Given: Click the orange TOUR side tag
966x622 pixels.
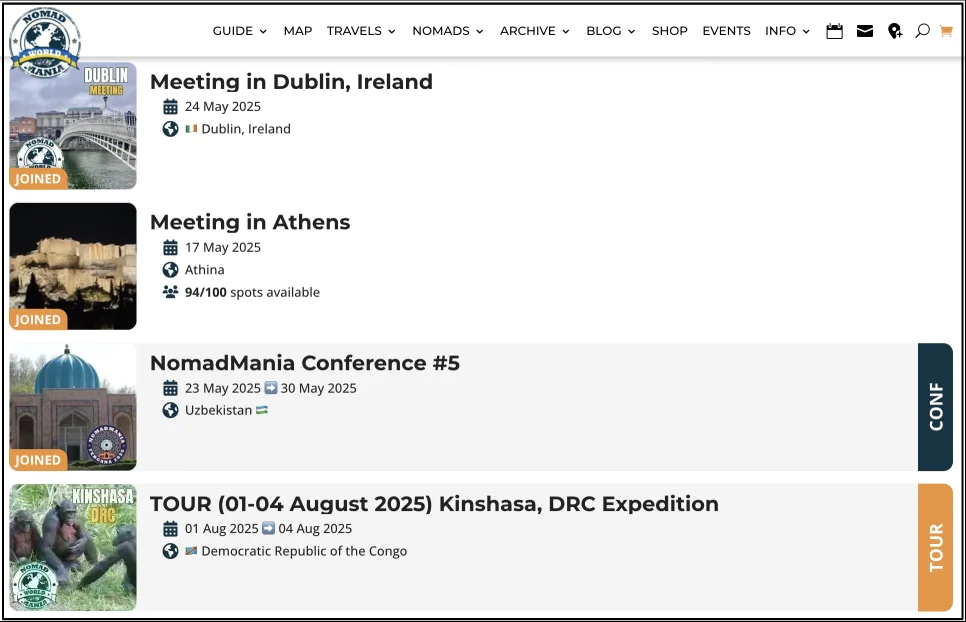Looking at the screenshot, I should tap(935, 547).
